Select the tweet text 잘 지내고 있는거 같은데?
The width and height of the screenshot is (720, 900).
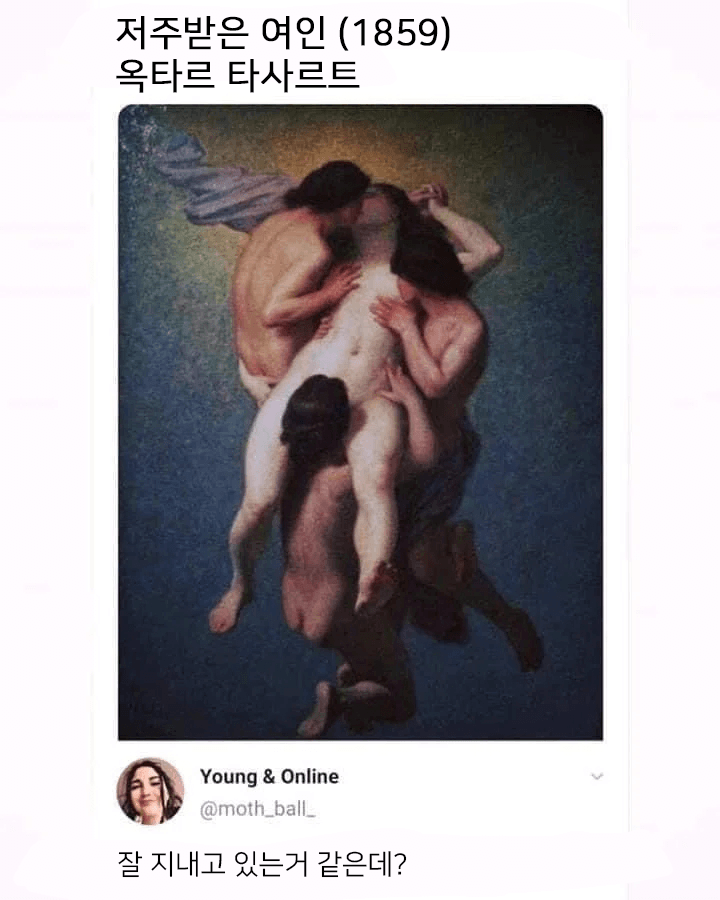pos(262,863)
